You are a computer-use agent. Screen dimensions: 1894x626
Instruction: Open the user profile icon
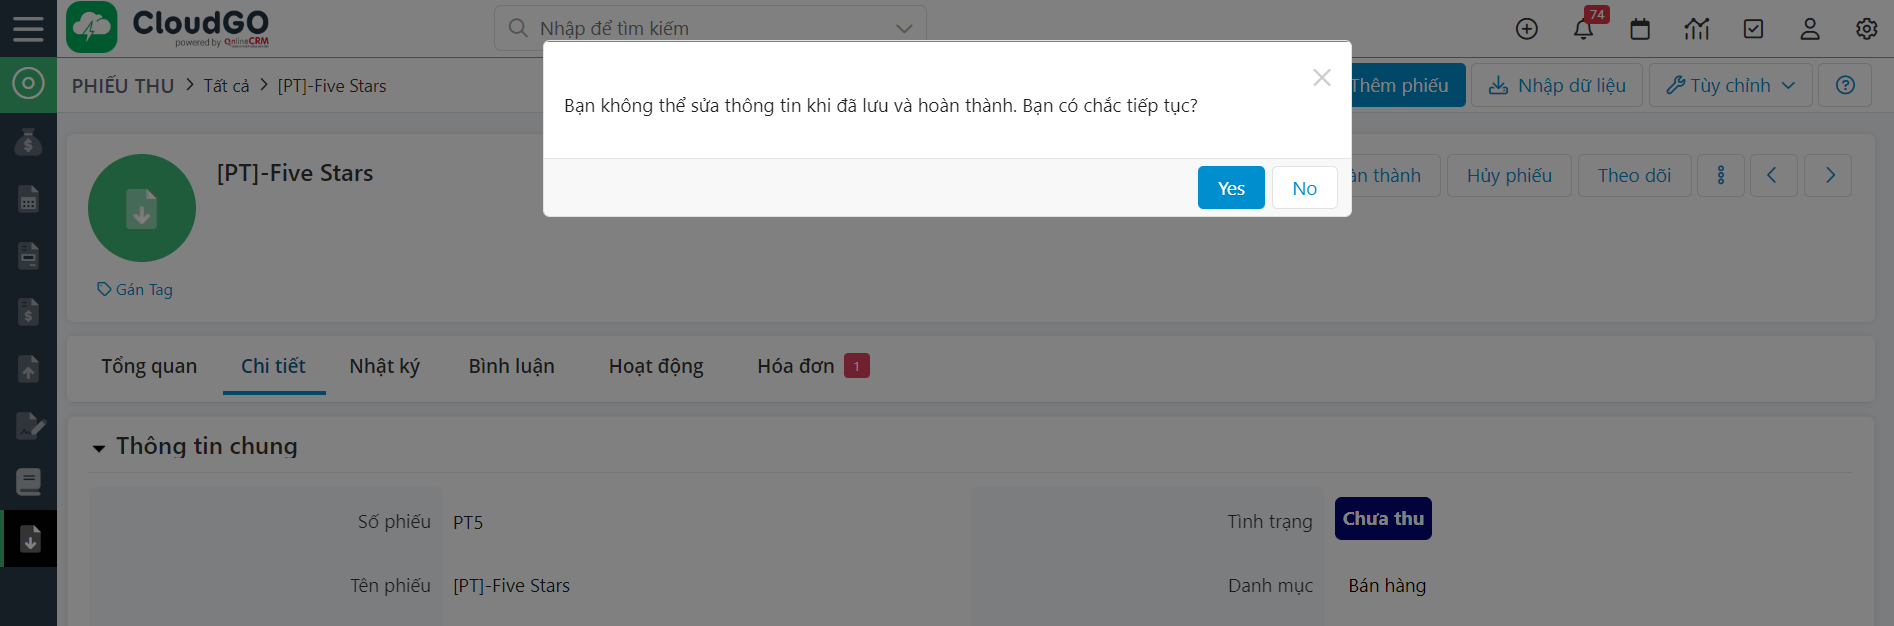tap(1810, 29)
